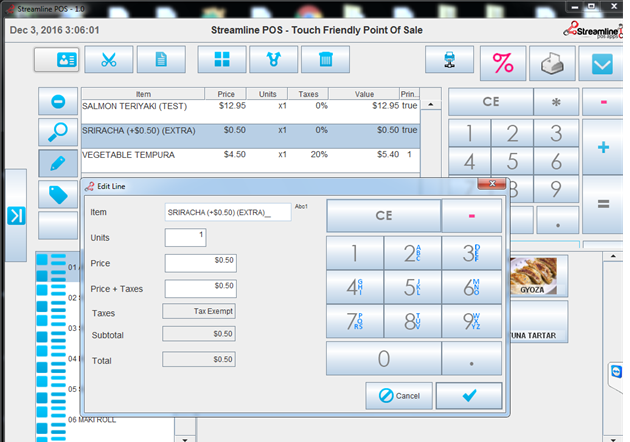Viewport: 630px width, 442px height.
Task: Click the tag attributes button
Action: point(58,194)
